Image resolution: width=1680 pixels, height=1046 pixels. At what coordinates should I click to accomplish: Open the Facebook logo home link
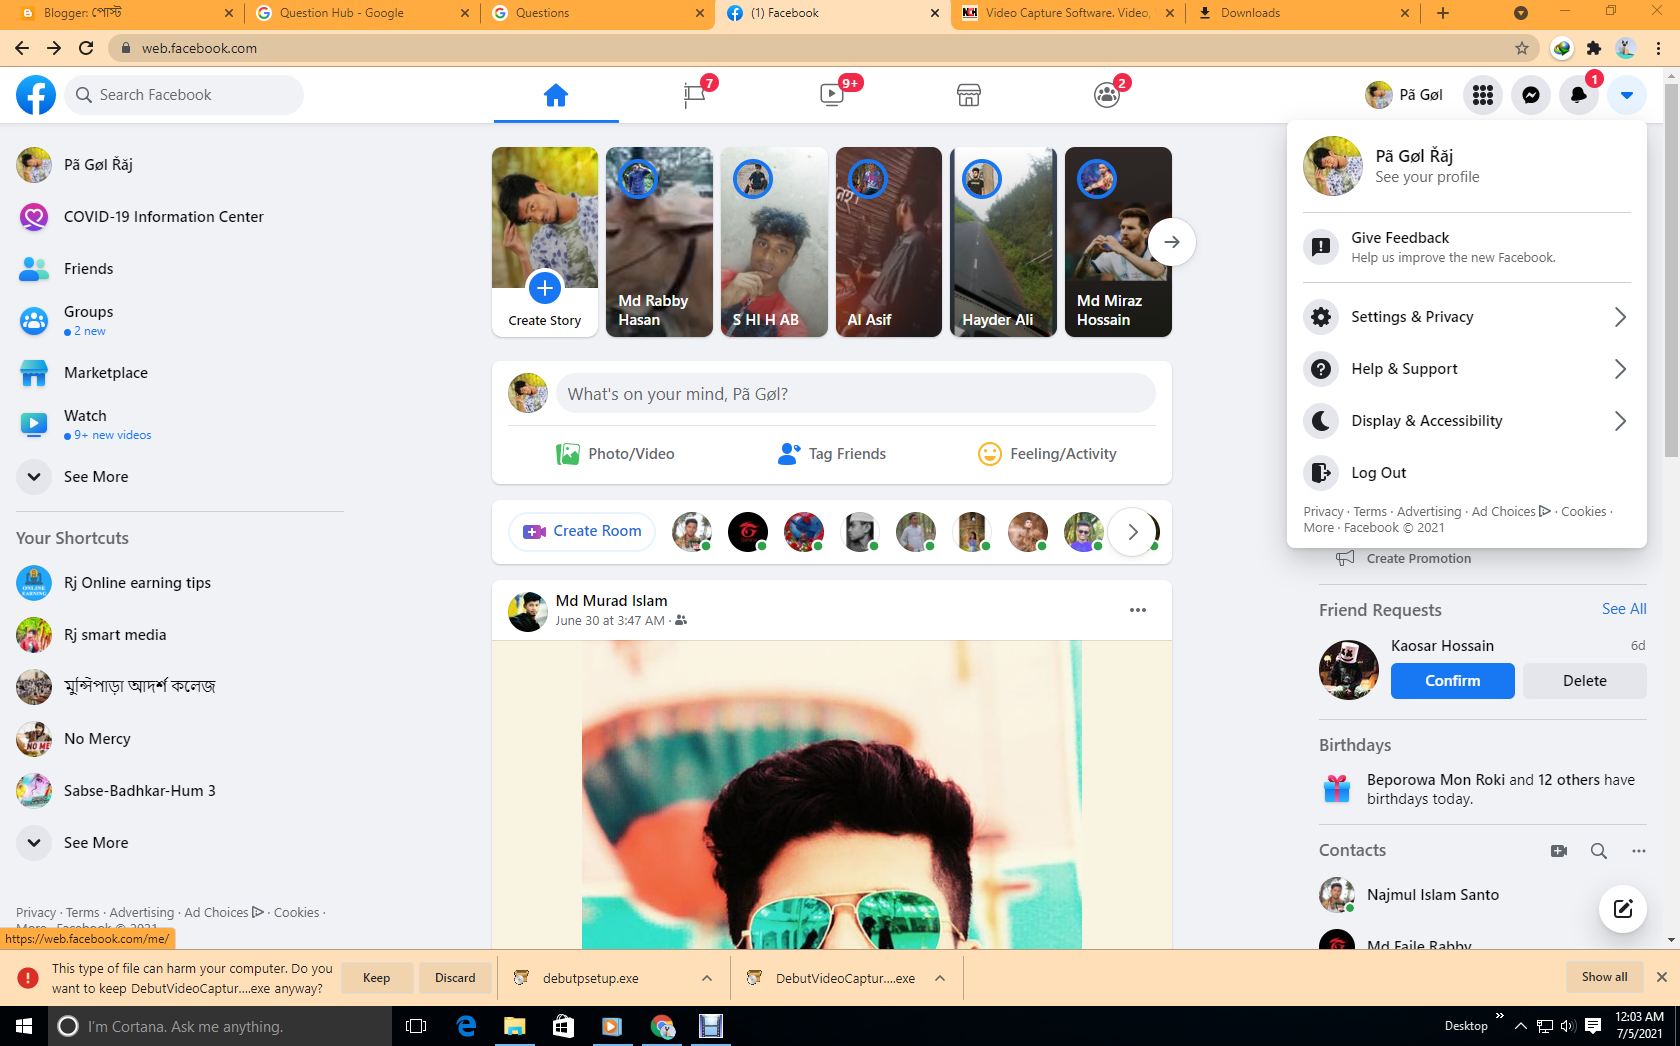pyautogui.click(x=36, y=95)
